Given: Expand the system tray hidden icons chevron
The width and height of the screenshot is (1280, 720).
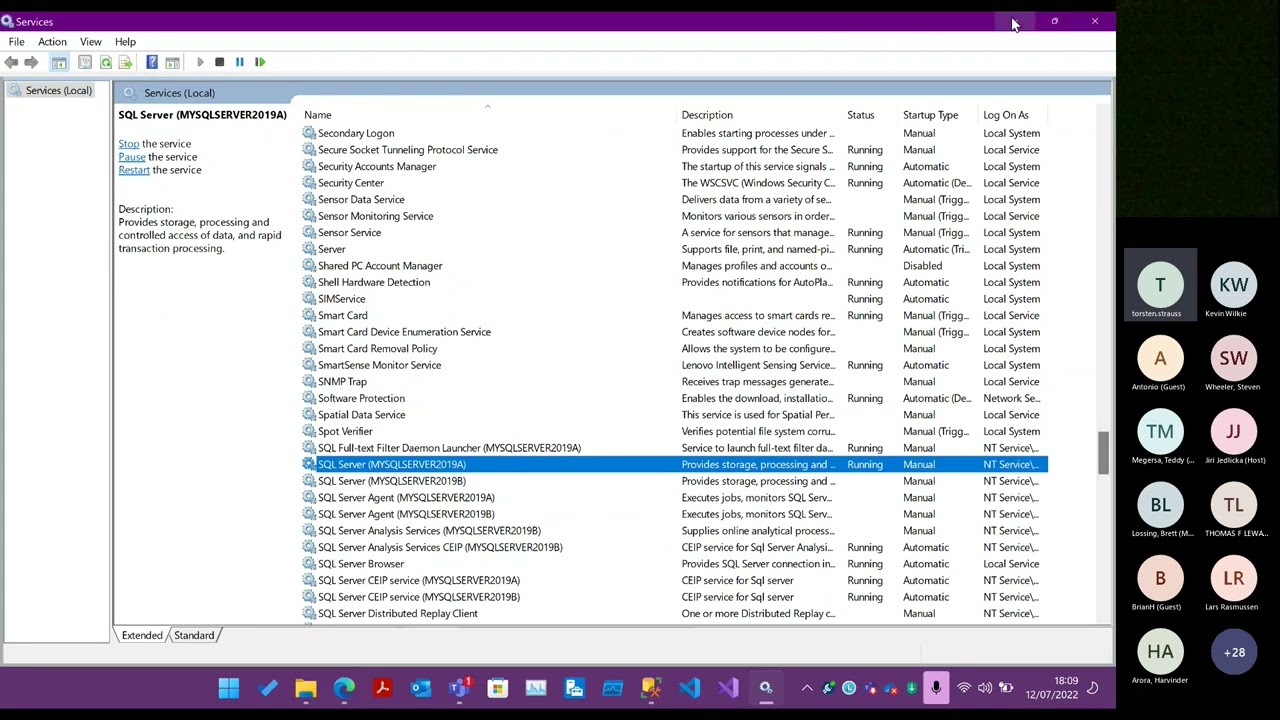Looking at the screenshot, I should 807,688.
